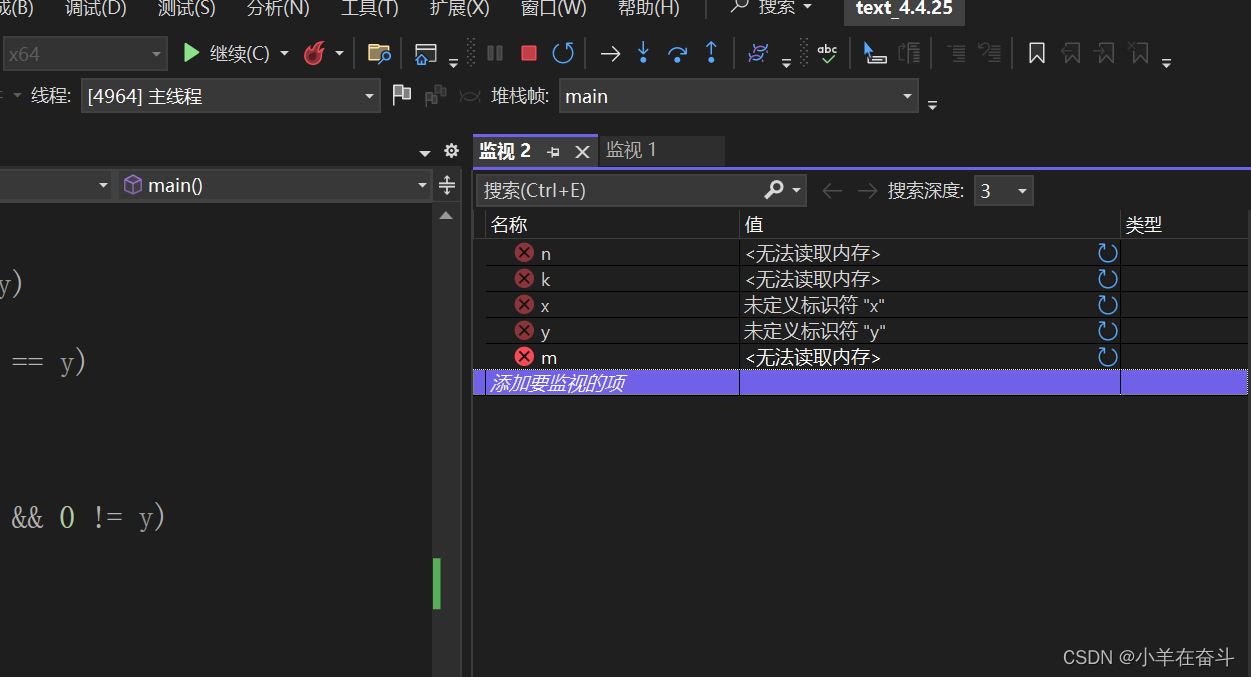This screenshot has width=1251, height=677.
Task: Select the value 未定义标识符 "x"
Action: 815,305
